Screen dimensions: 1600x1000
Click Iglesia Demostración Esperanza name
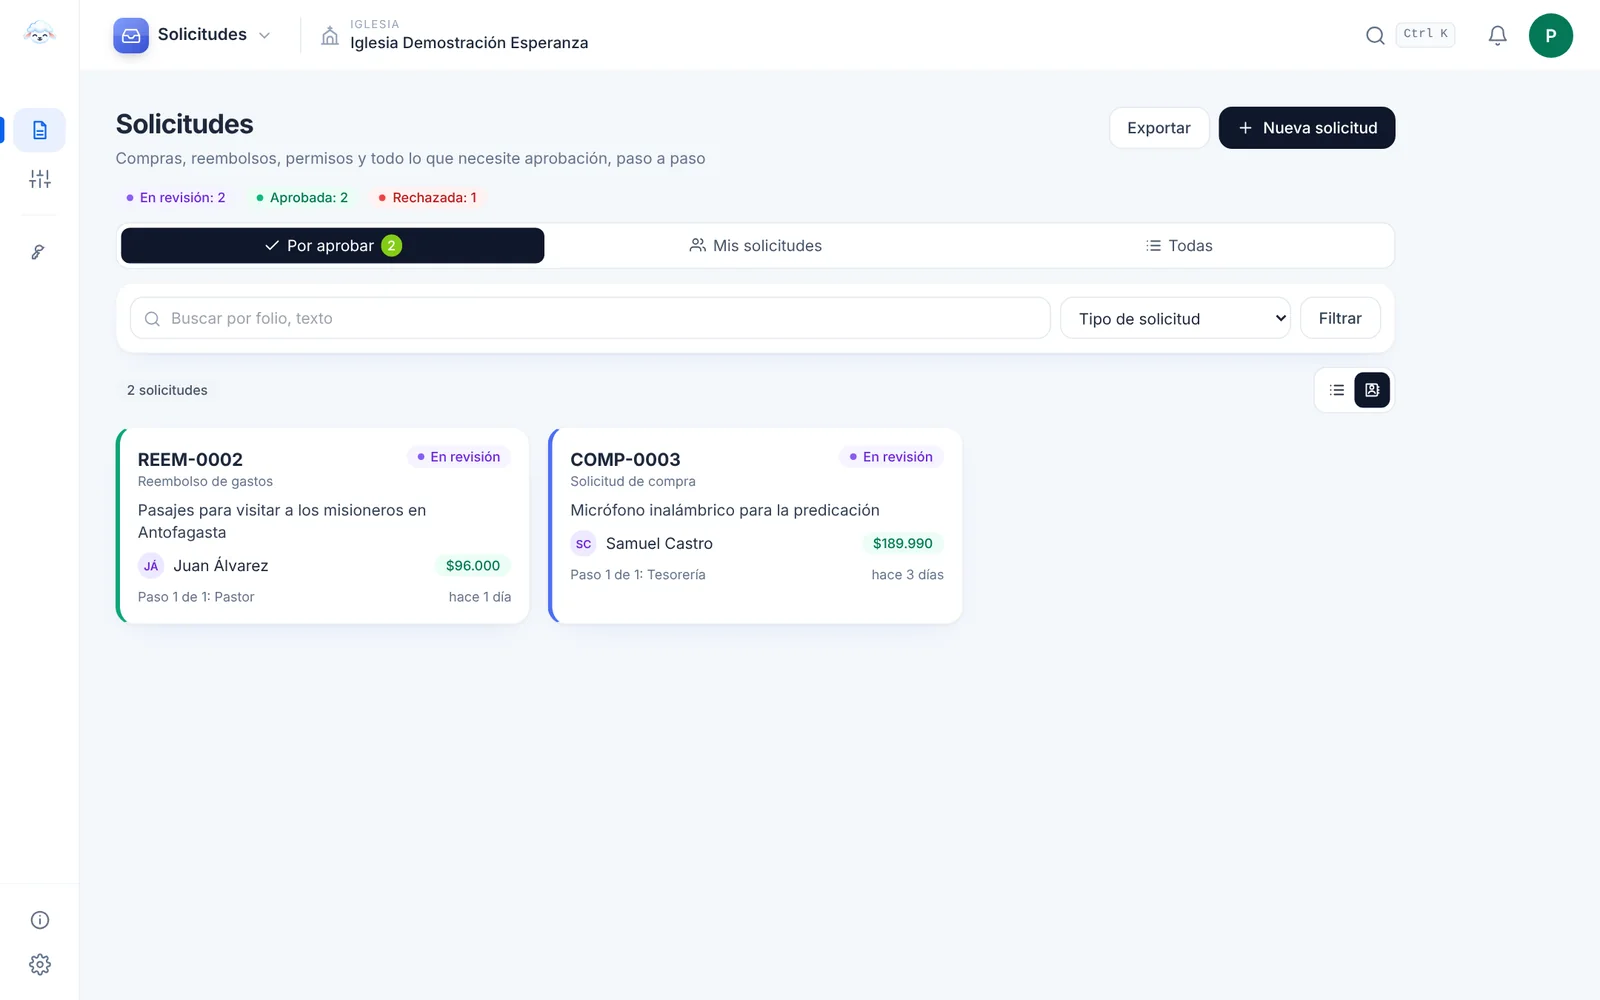tap(469, 43)
